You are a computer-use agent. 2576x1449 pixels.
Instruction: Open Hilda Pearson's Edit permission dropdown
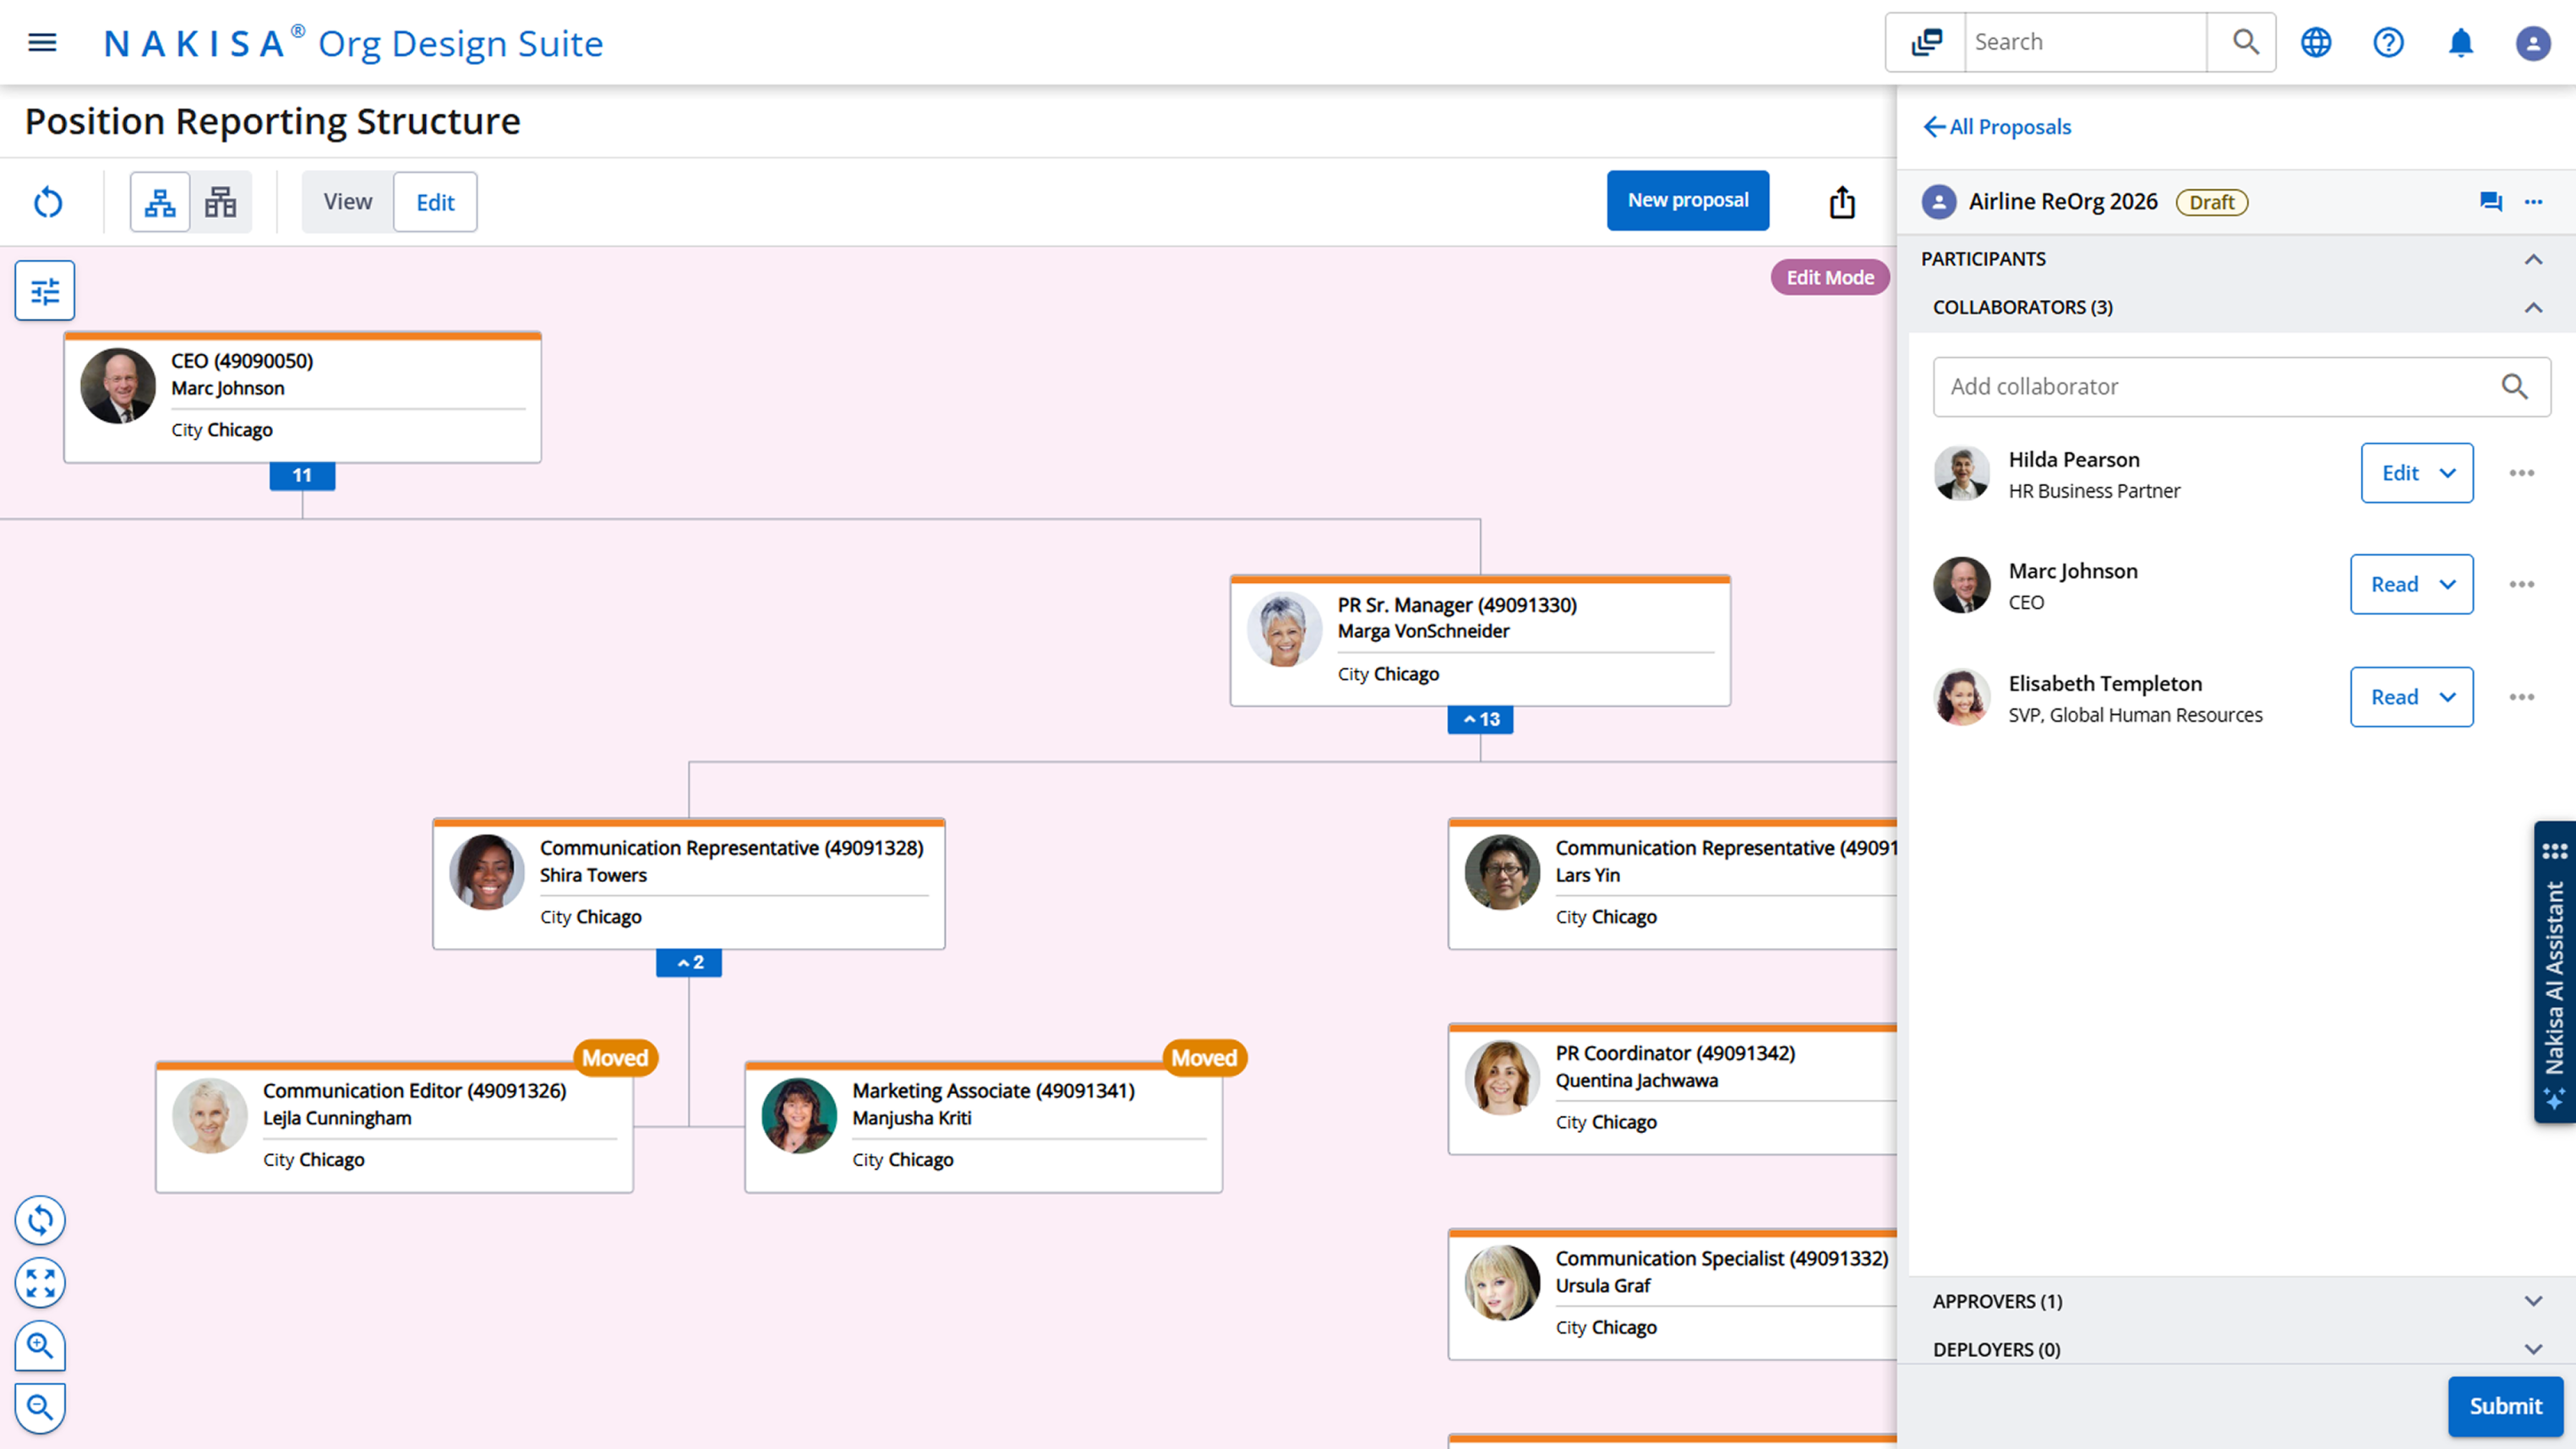tap(2417, 473)
